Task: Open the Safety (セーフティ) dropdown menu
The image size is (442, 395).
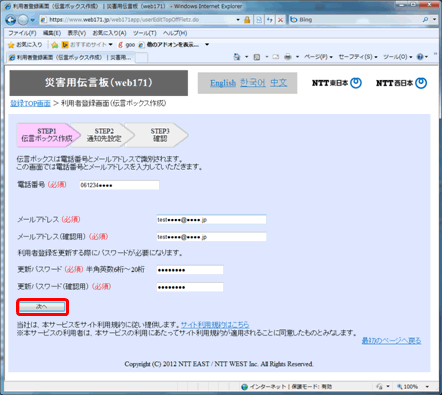Action: [x=358, y=57]
